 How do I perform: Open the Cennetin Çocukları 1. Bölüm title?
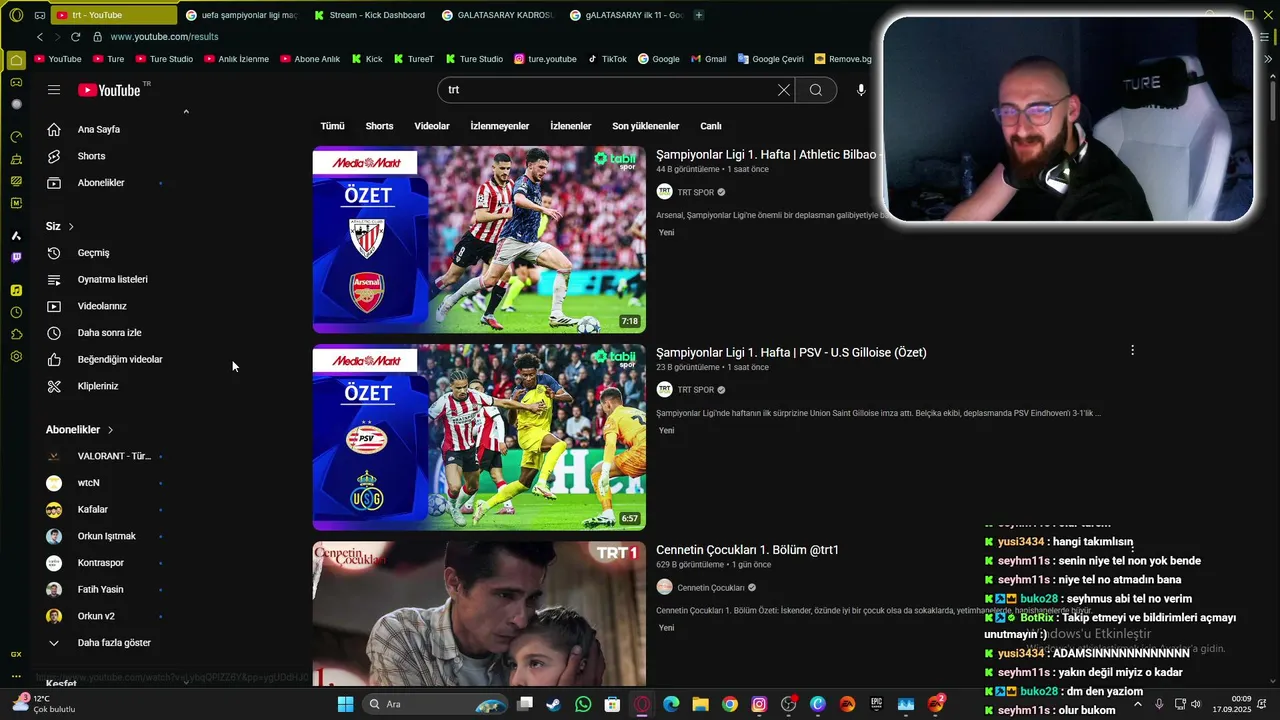(747, 550)
